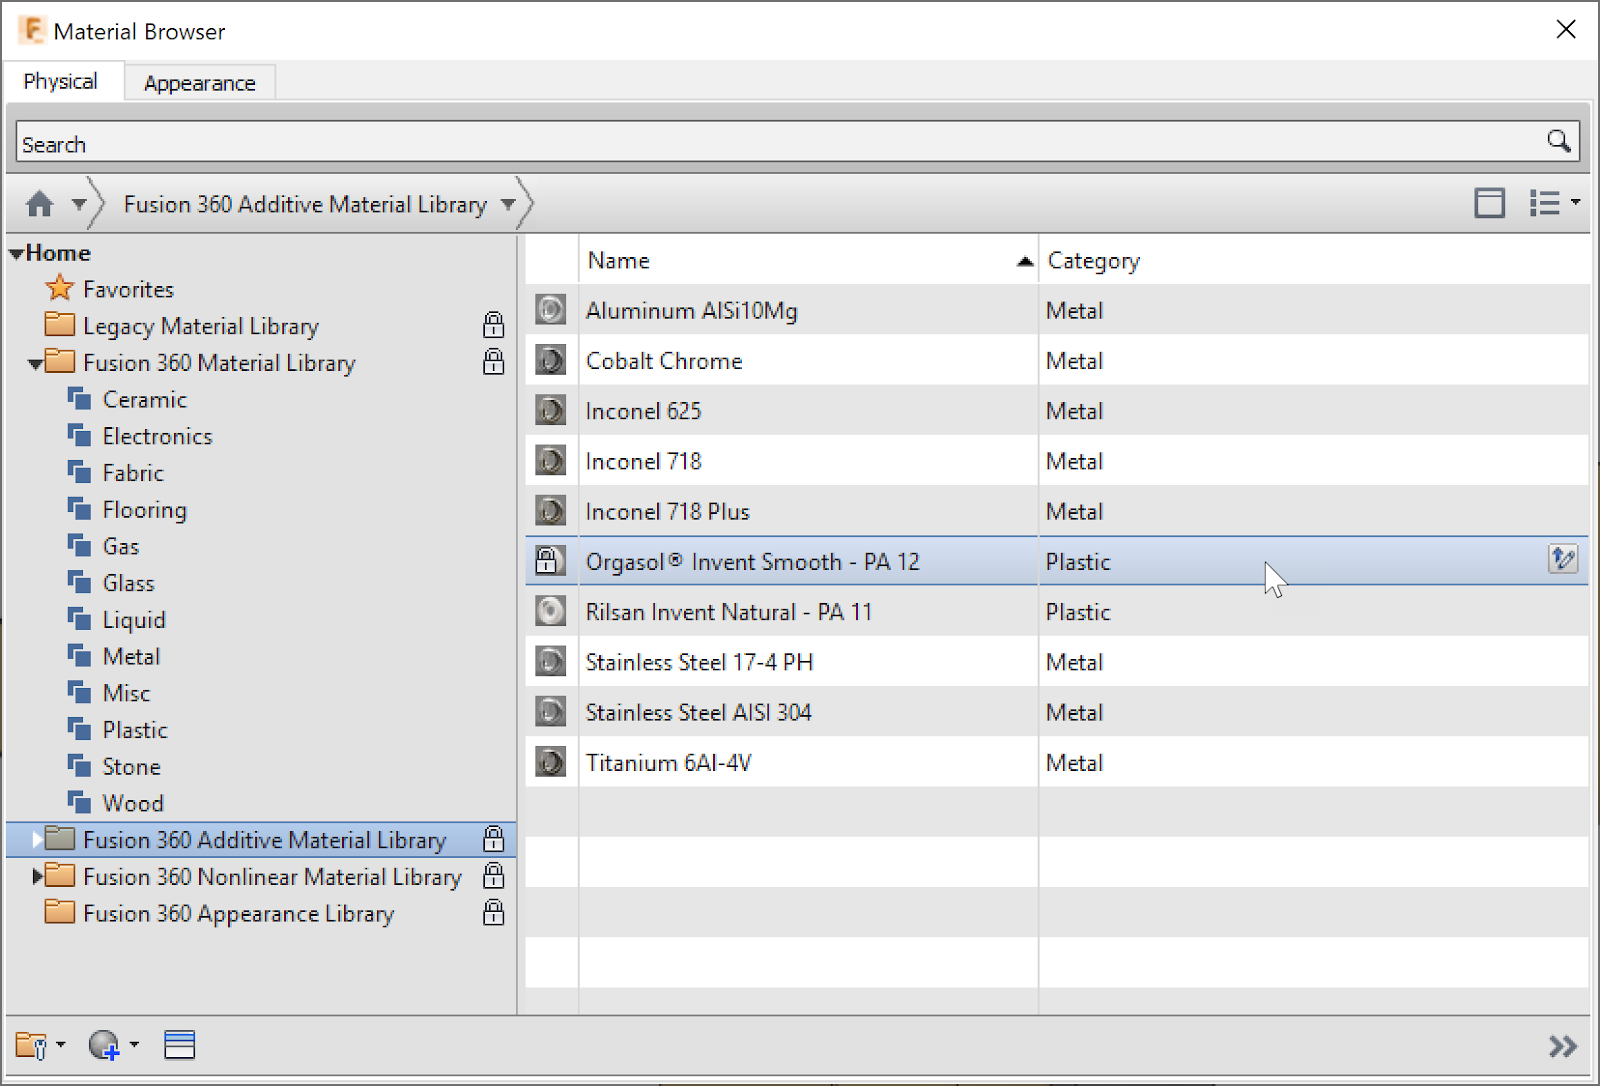Screen dimensions: 1600x1086
Task: Switch to the Appearance tab
Action: (x=200, y=83)
